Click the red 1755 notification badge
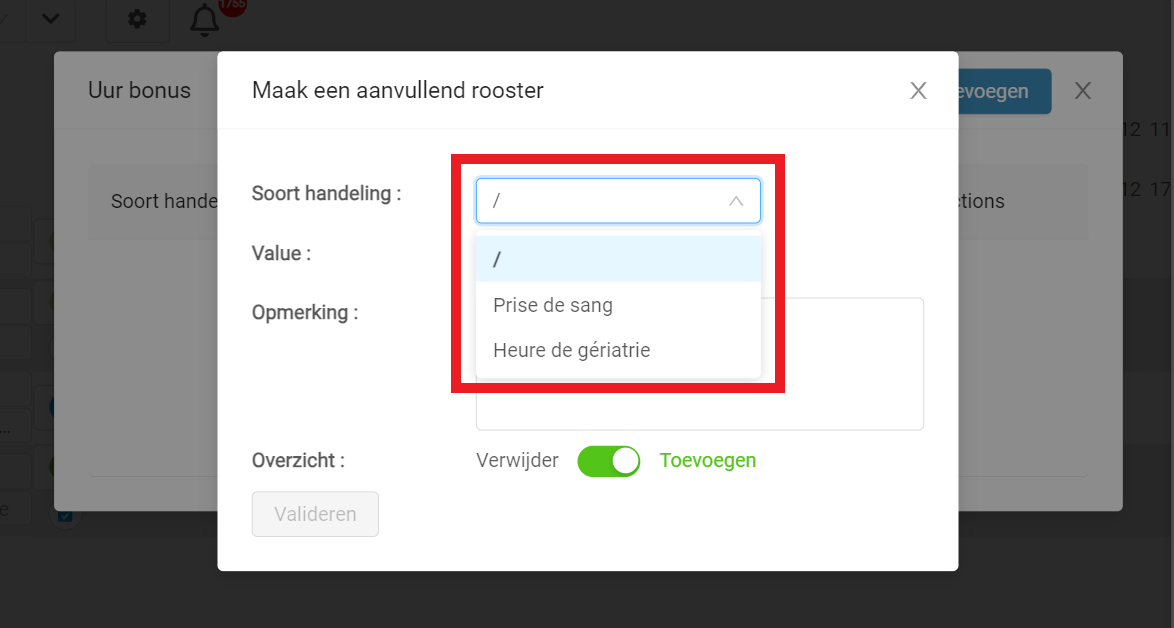Screen dimensions: 1174x628 coord(232,4)
